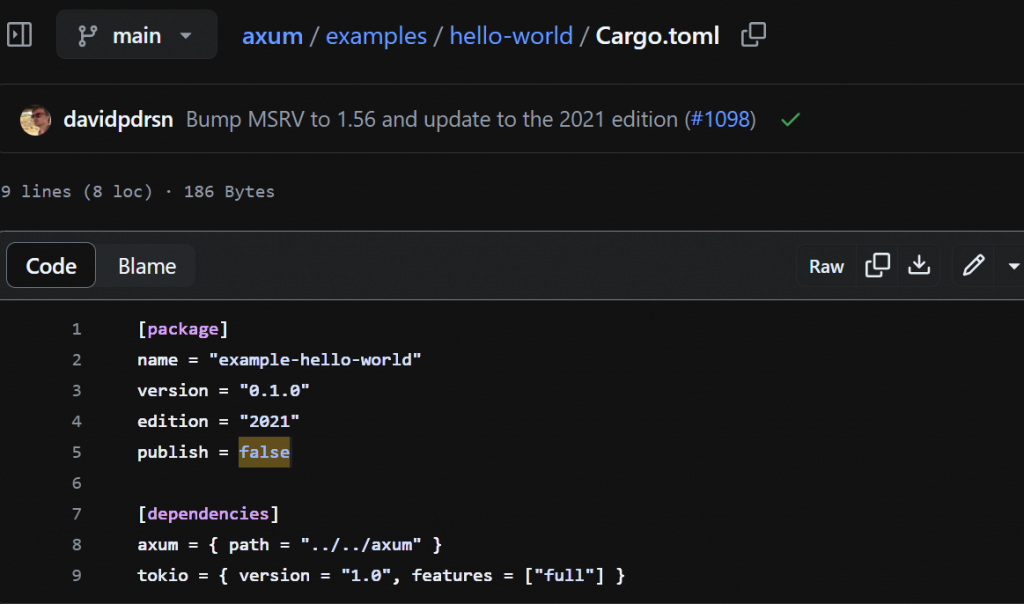
Task: Click the highlighted false value
Action: tap(264, 452)
